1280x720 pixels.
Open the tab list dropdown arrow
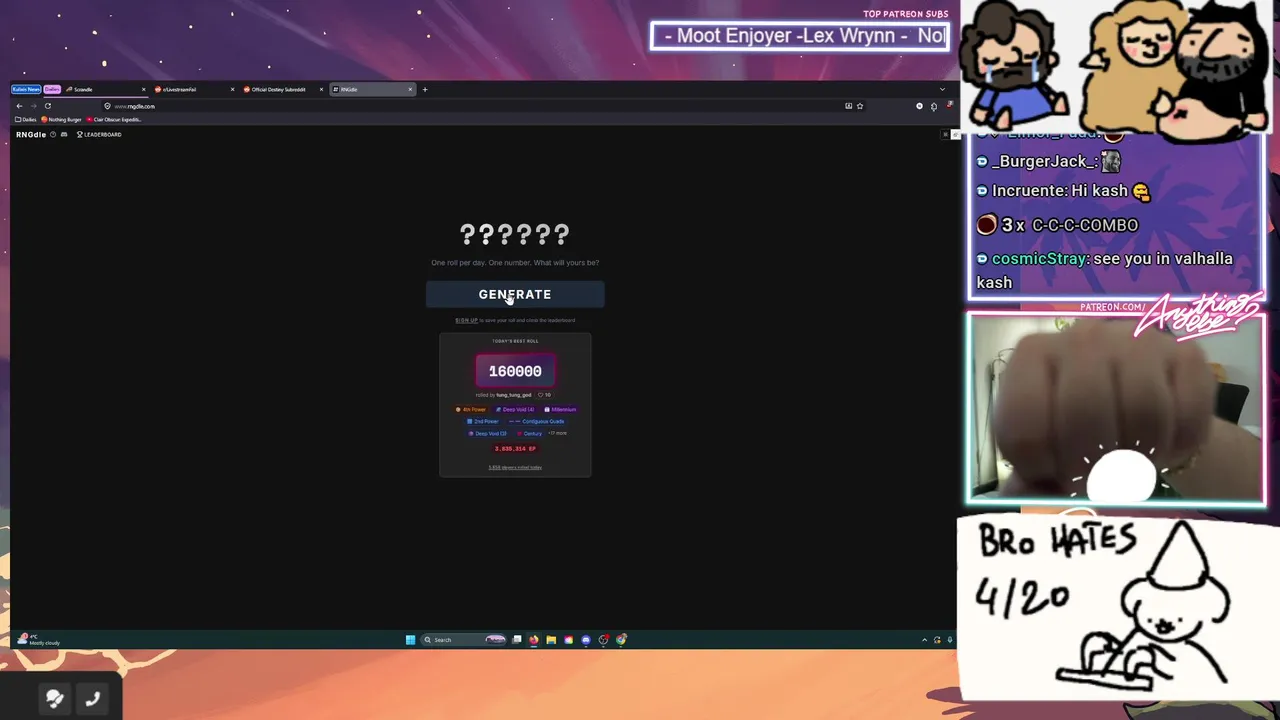click(x=942, y=89)
